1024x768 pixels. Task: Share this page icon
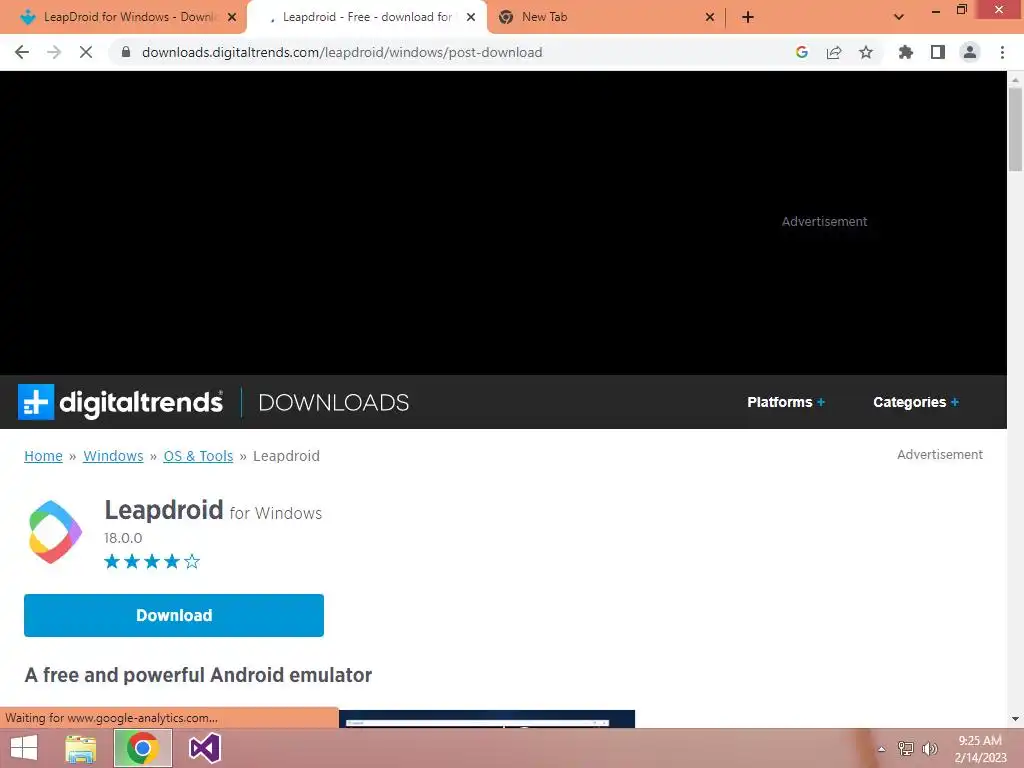[833, 52]
